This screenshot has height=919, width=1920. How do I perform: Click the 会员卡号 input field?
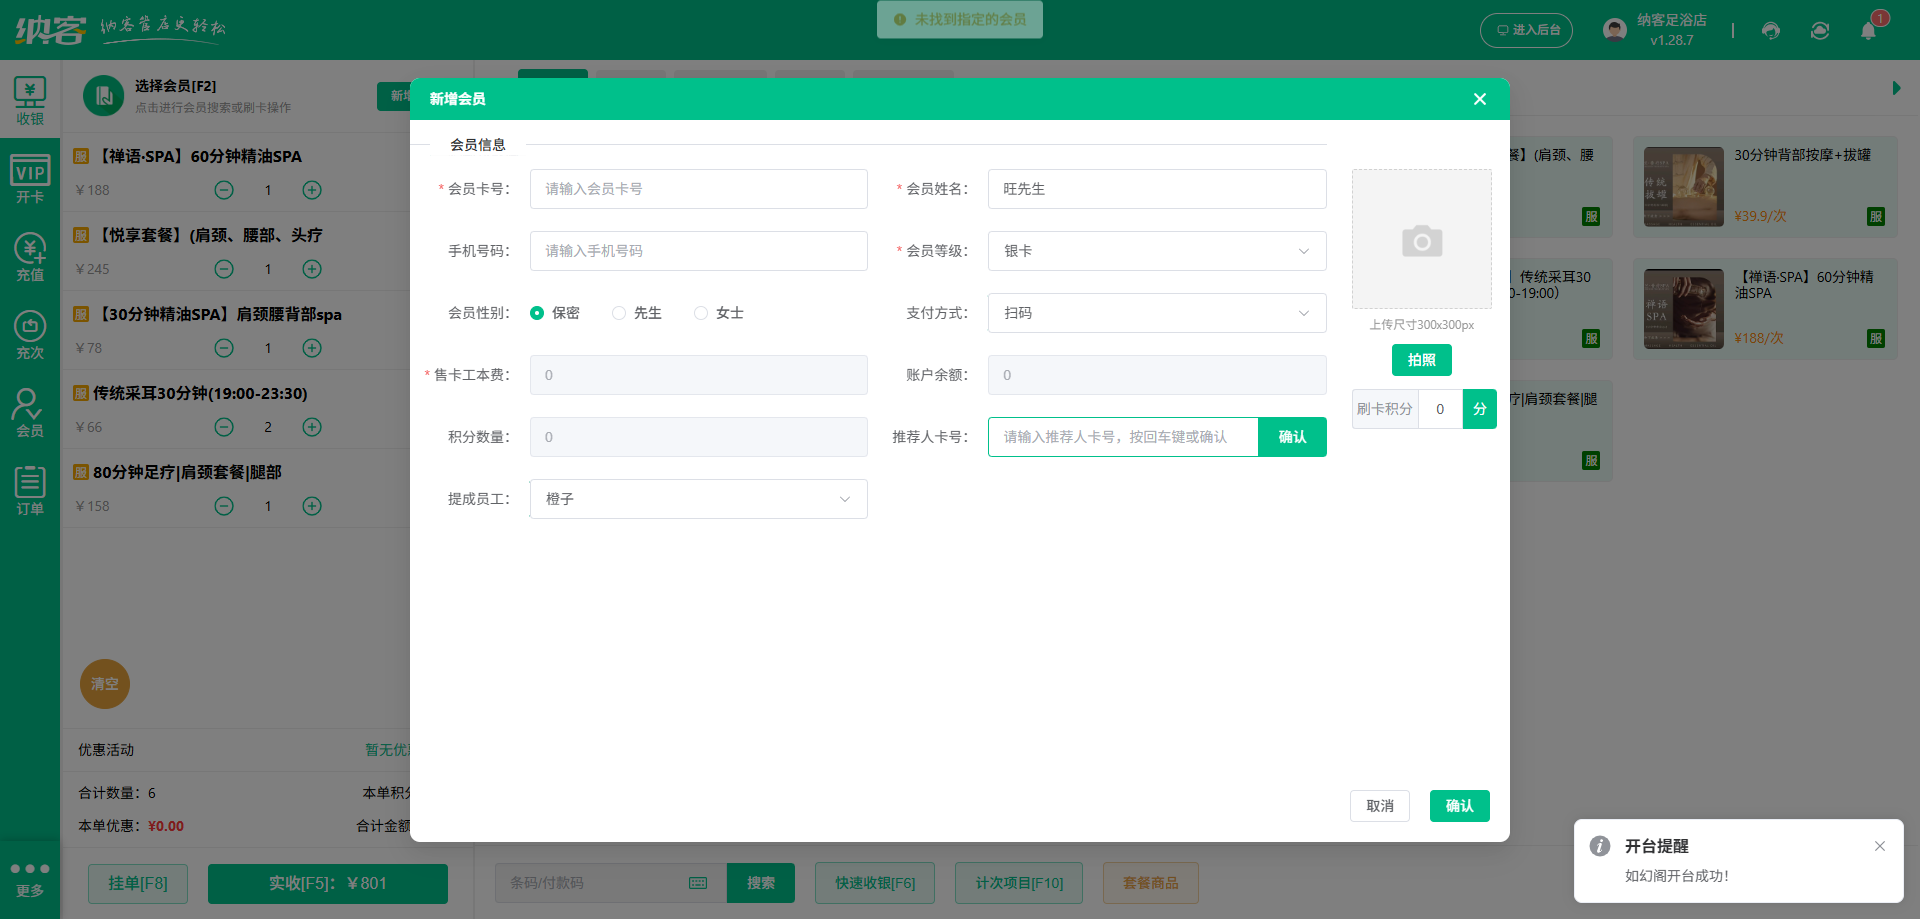point(698,189)
